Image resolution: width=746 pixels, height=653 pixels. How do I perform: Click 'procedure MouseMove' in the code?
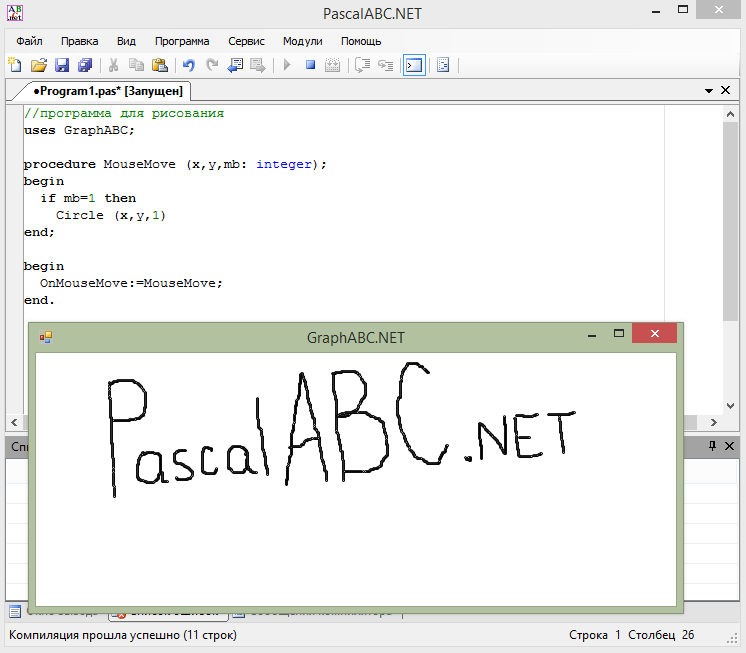(x=99, y=165)
